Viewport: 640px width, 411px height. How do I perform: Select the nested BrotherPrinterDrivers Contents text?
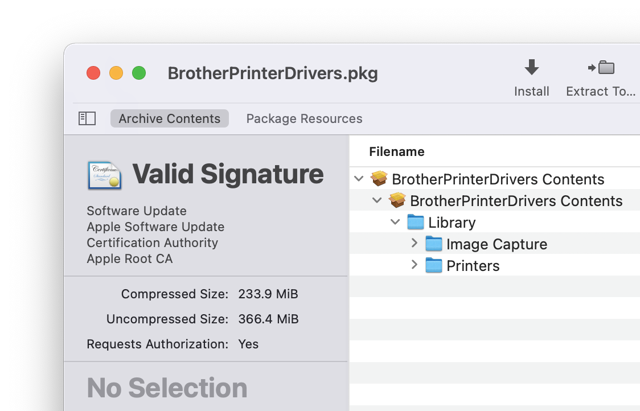pos(516,201)
